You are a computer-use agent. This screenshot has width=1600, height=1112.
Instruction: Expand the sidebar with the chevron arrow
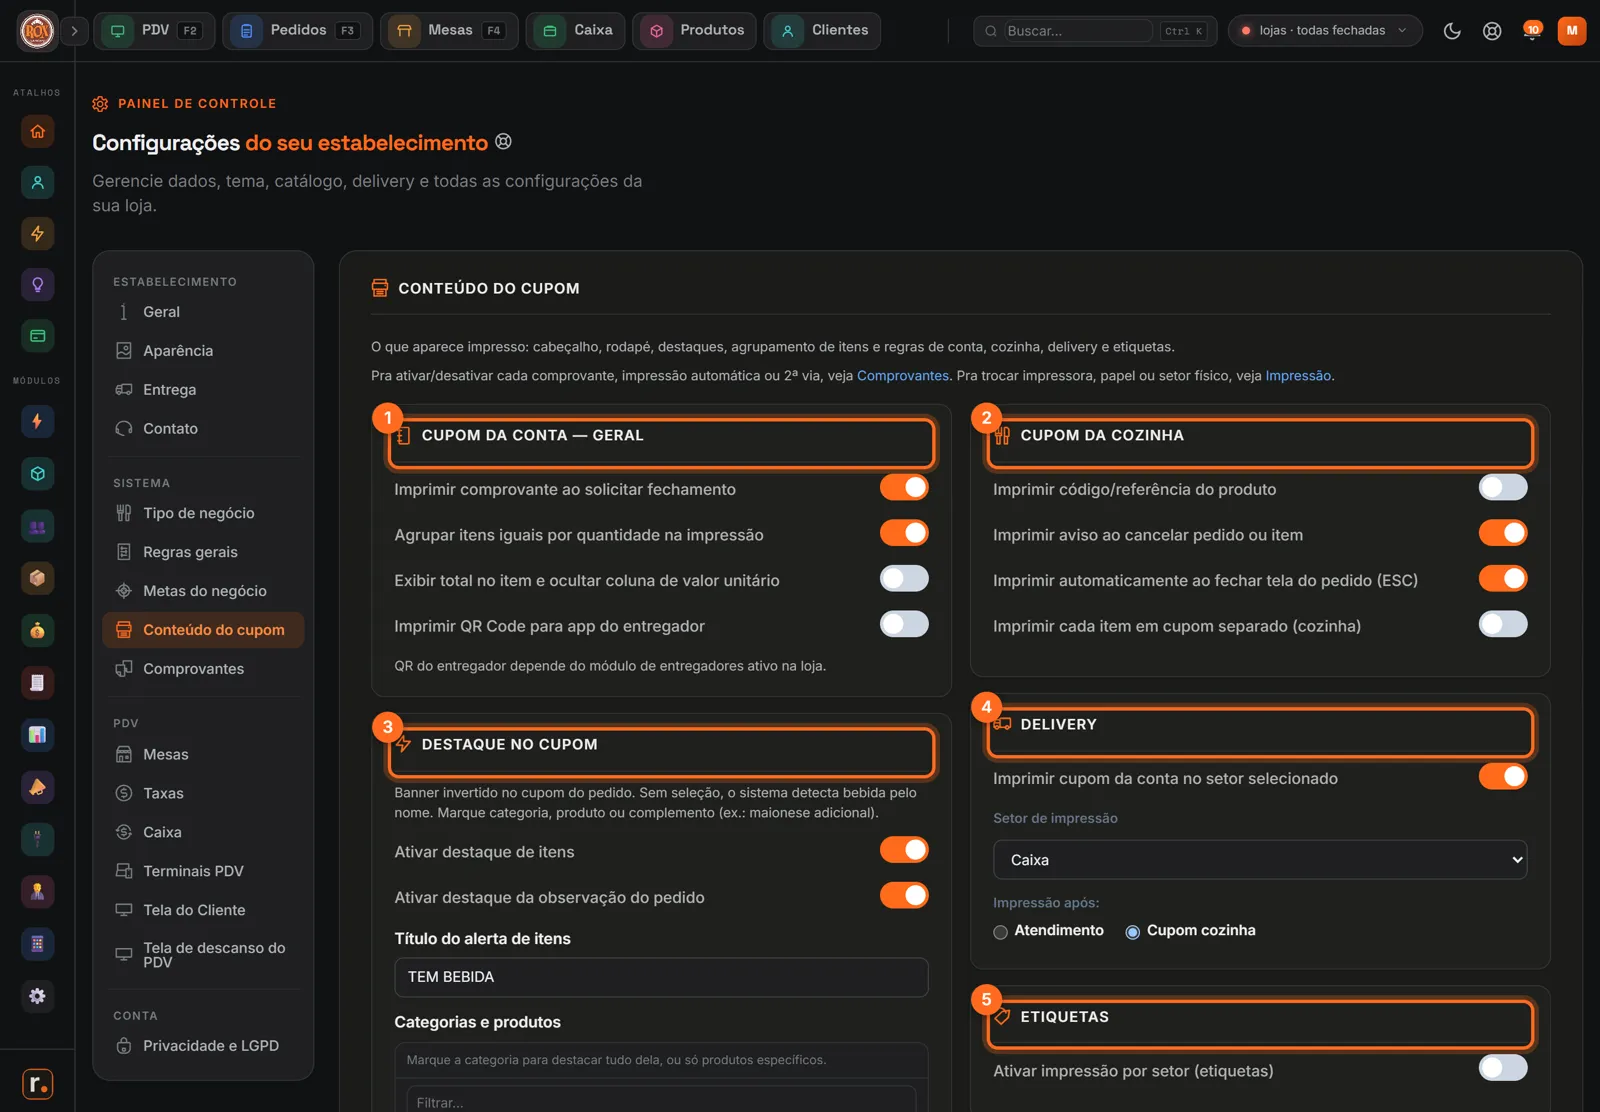pyautogui.click(x=74, y=31)
